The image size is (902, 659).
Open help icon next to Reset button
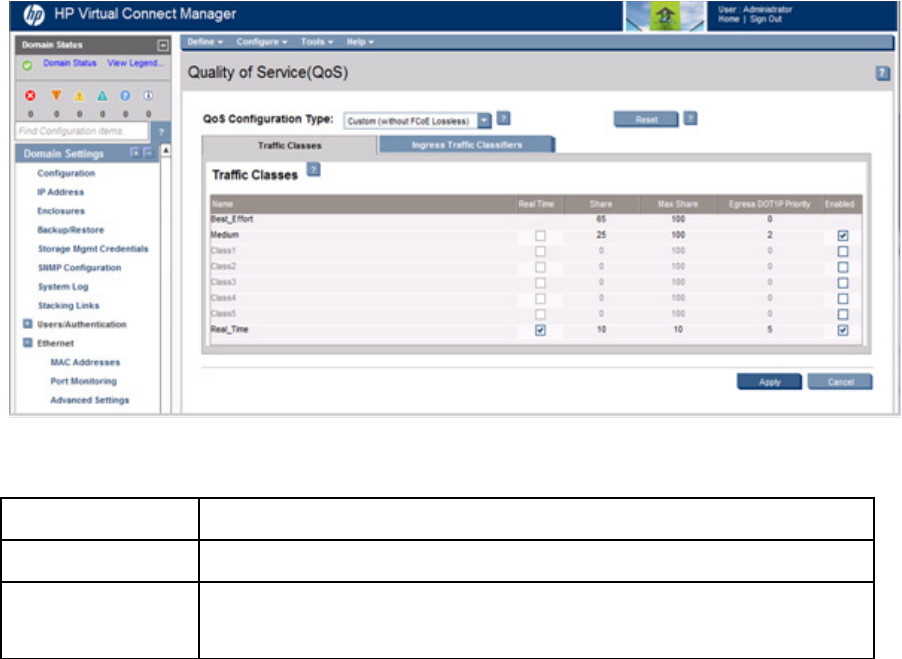[x=690, y=118]
